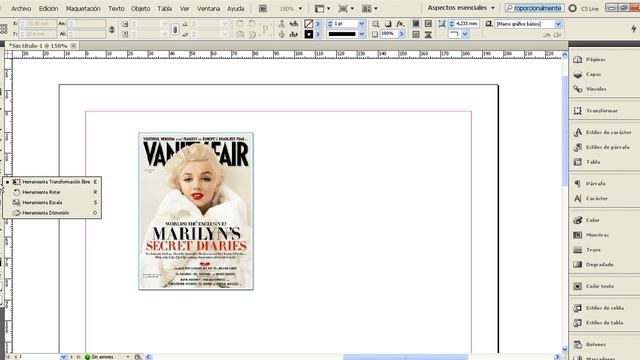This screenshot has height=360, width=640.
Task: Click the opacity 100% field
Action: coord(388,34)
